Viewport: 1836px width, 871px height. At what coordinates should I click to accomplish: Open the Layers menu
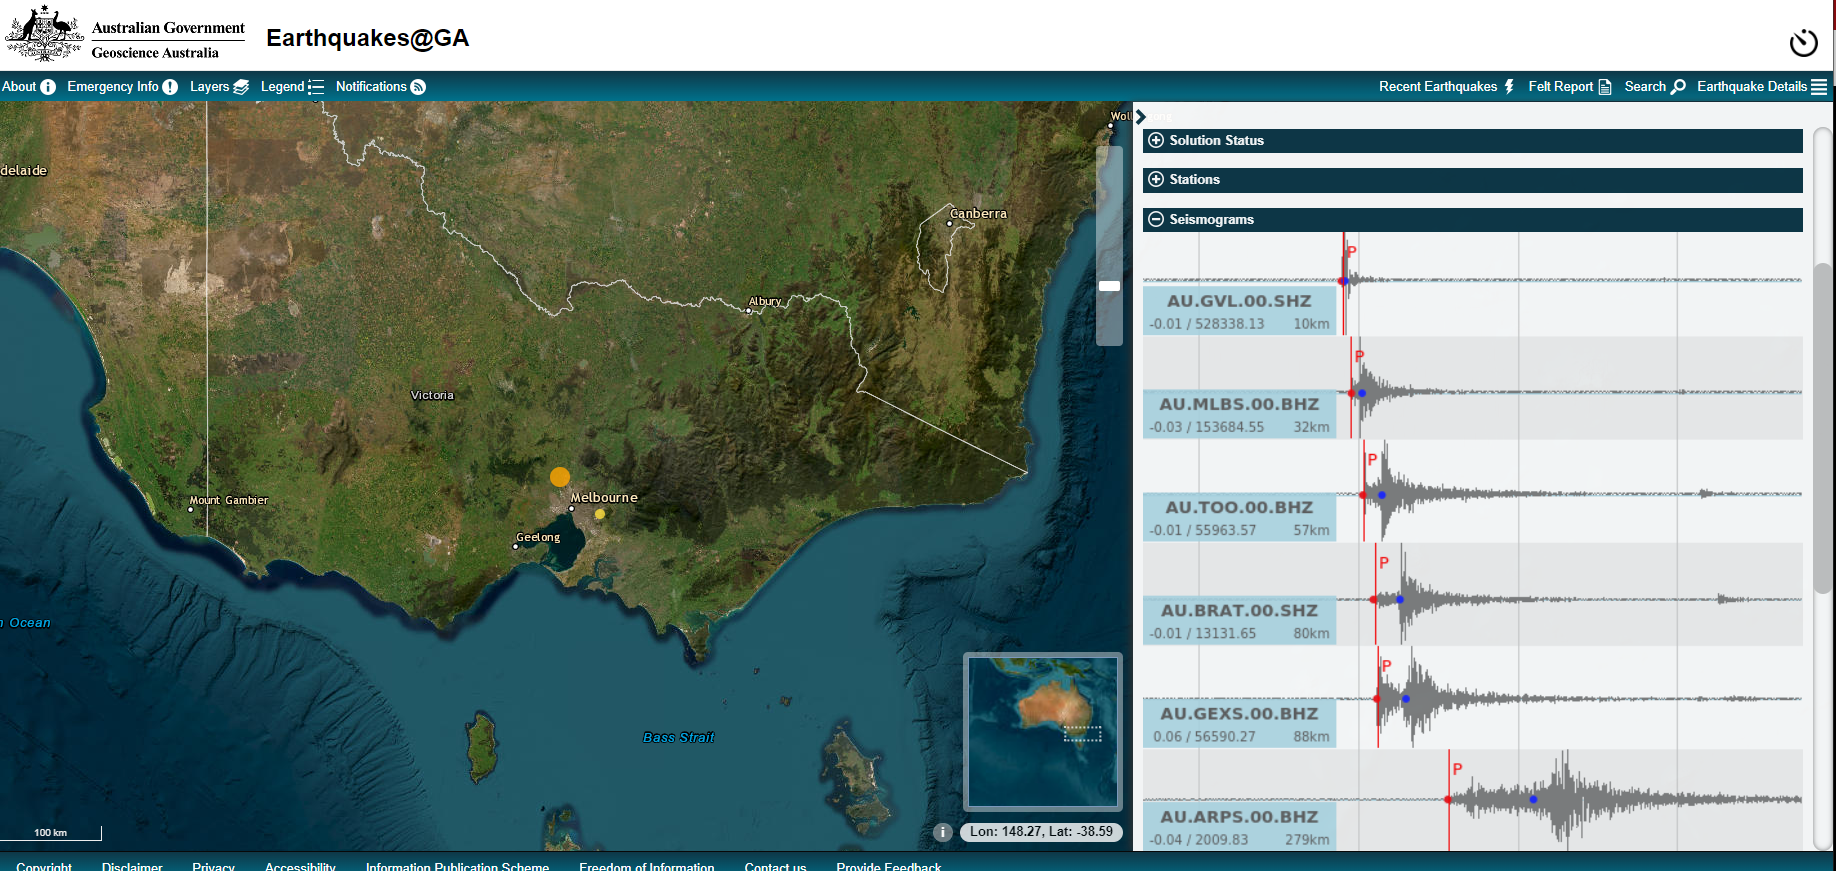(219, 87)
